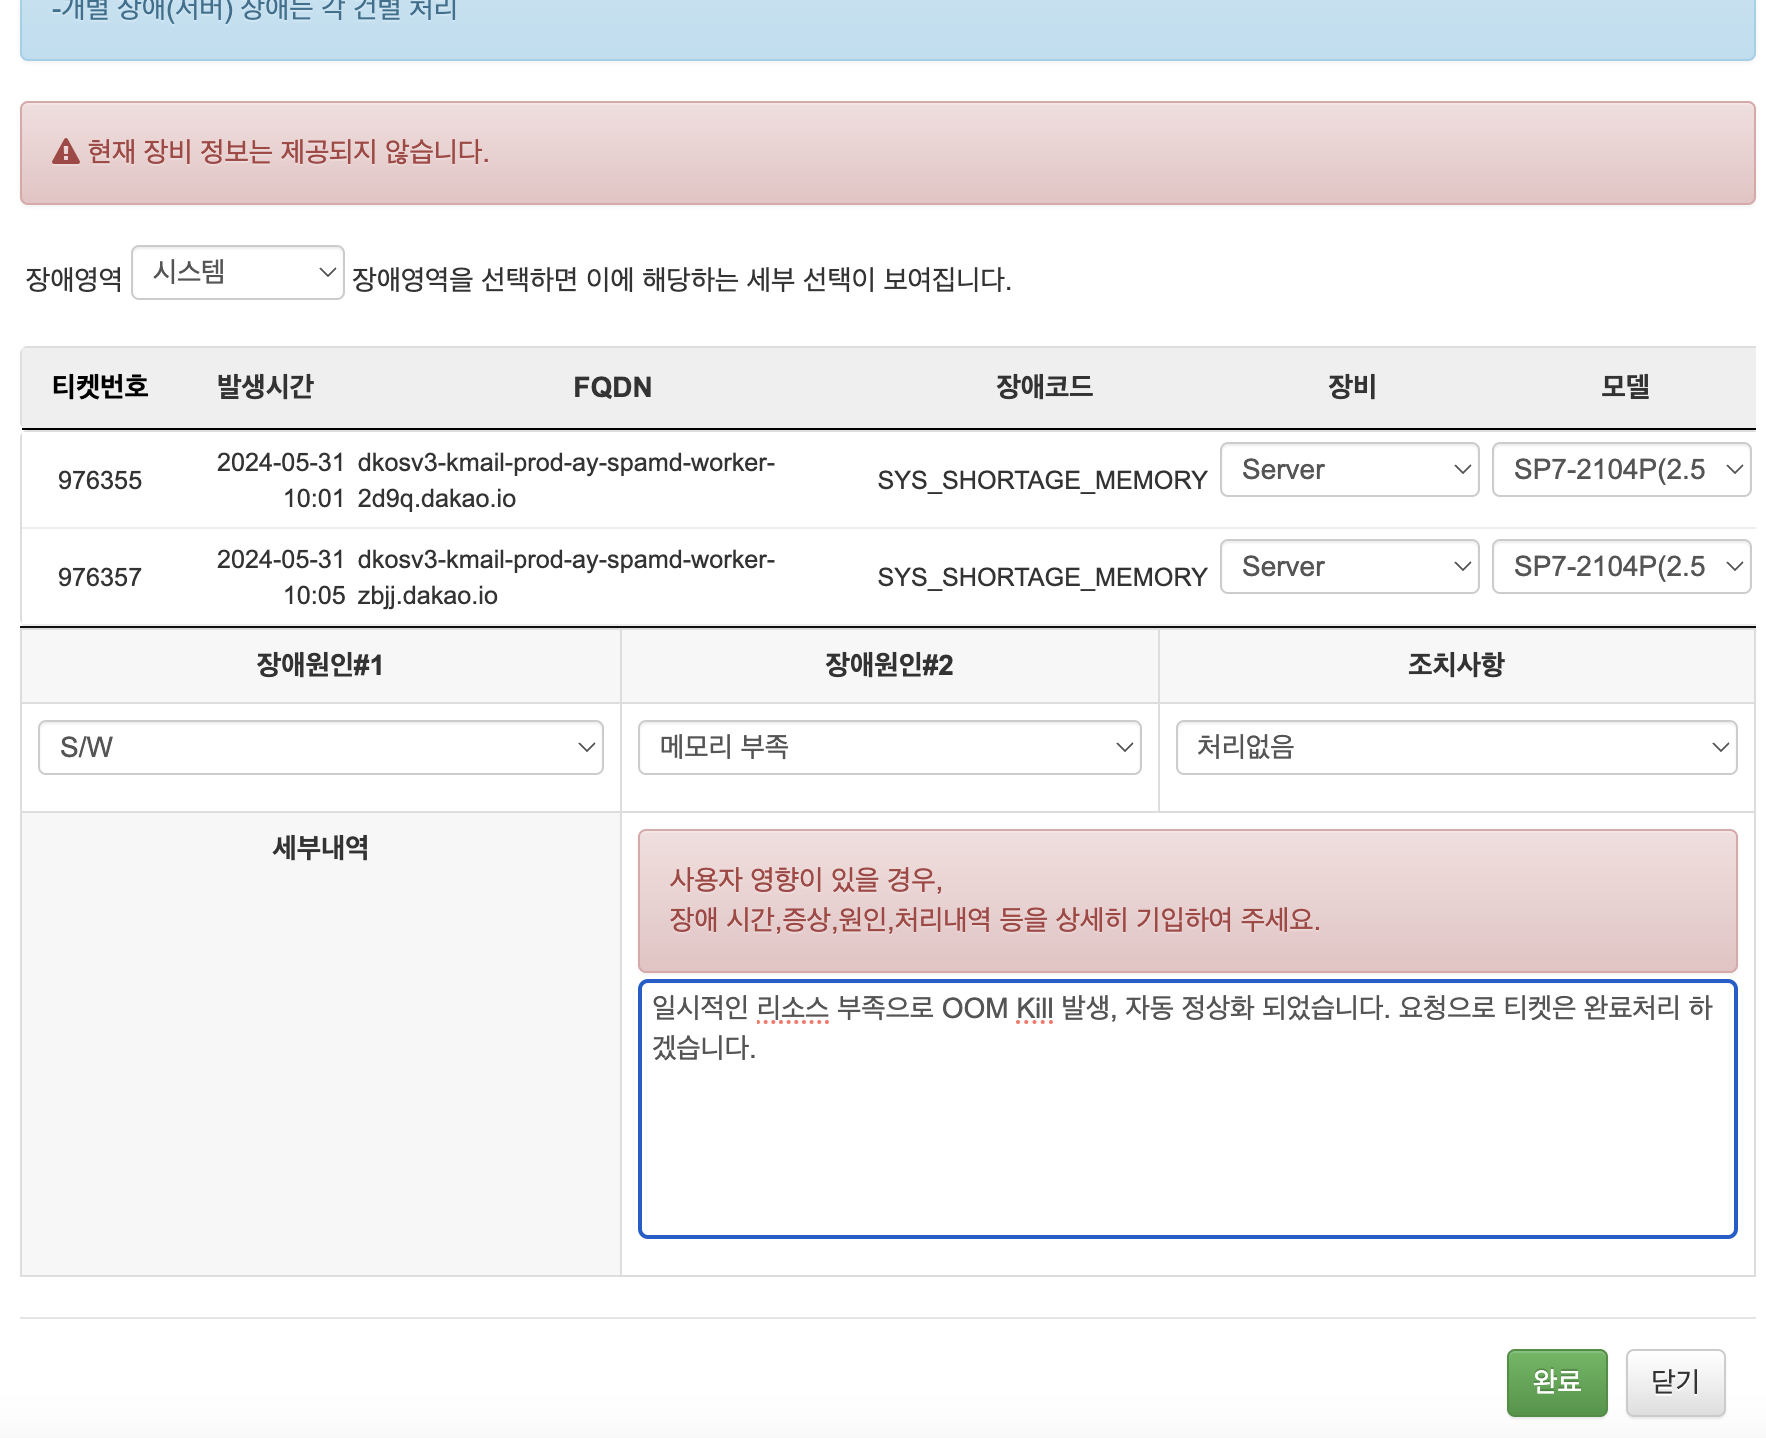Click the FQDN ending in 2d9q.dakao.io
The image size is (1766, 1438).
click(566, 480)
